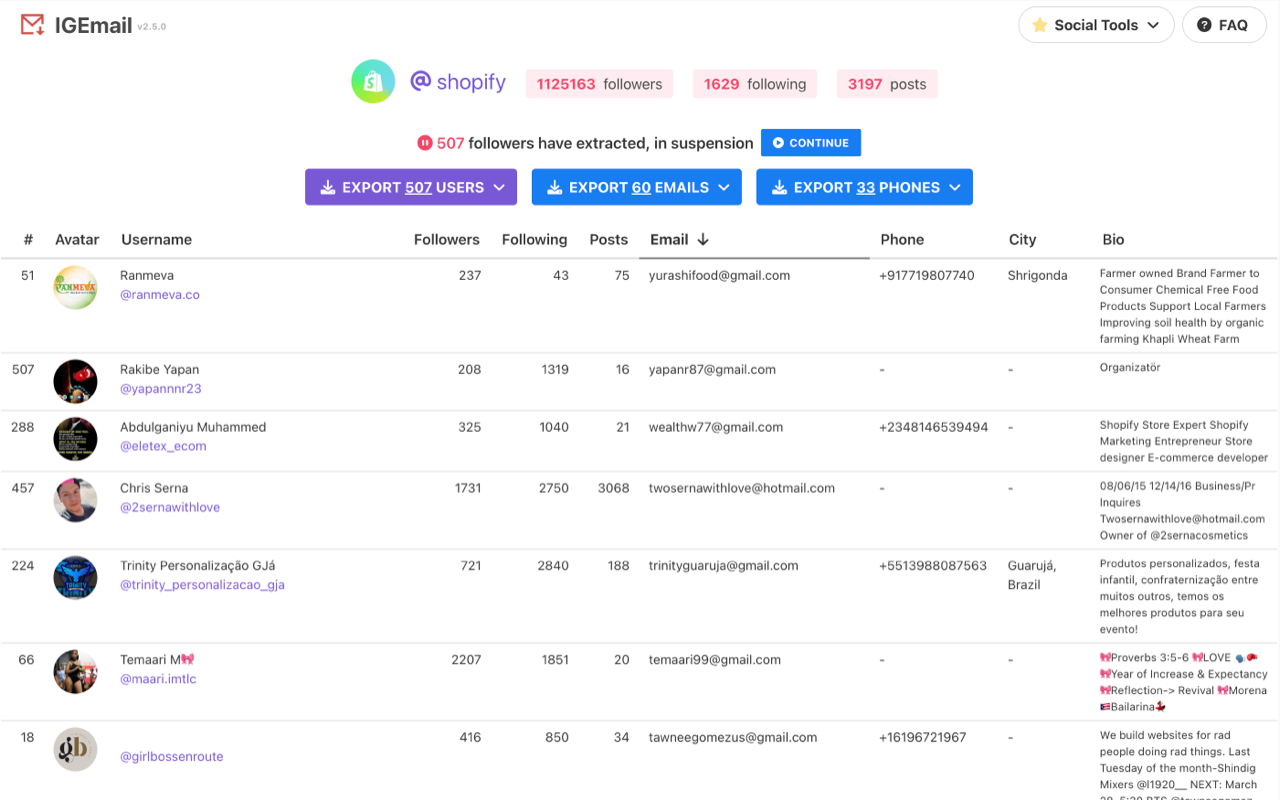Select email wealthw77@gmail.com
The width and height of the screenshot is (1280, 800).
pos(716,427)
